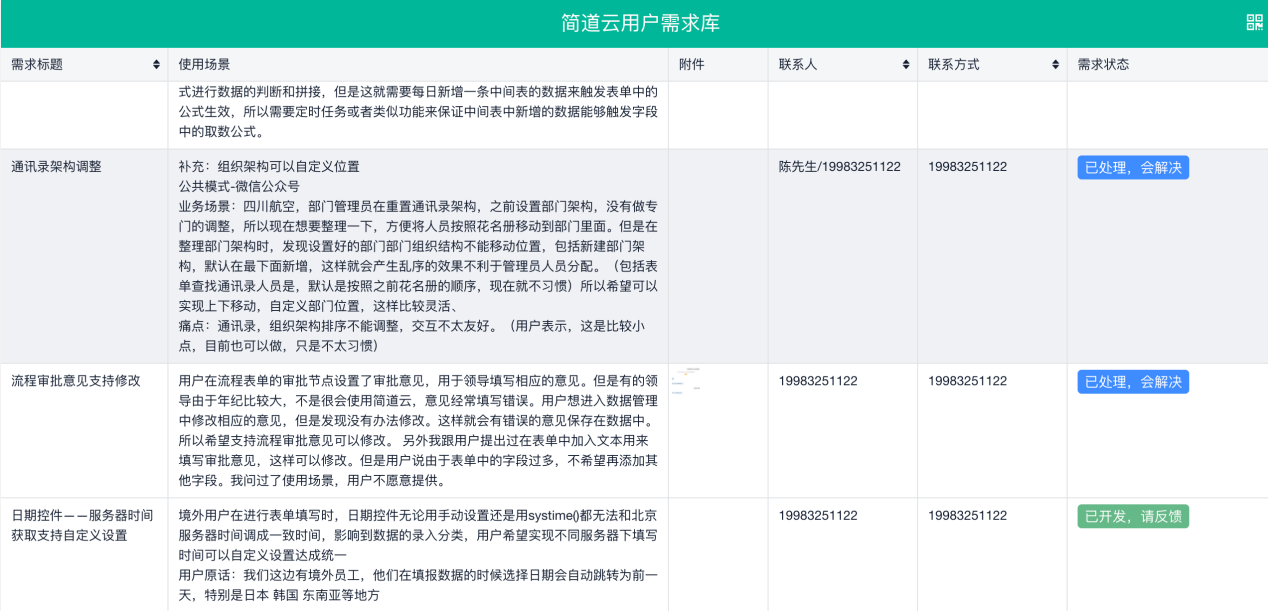Click the 使用场景 column header
Viewport: 1268px width, 611px height.
pyautogui.click(x=204, y=65)
